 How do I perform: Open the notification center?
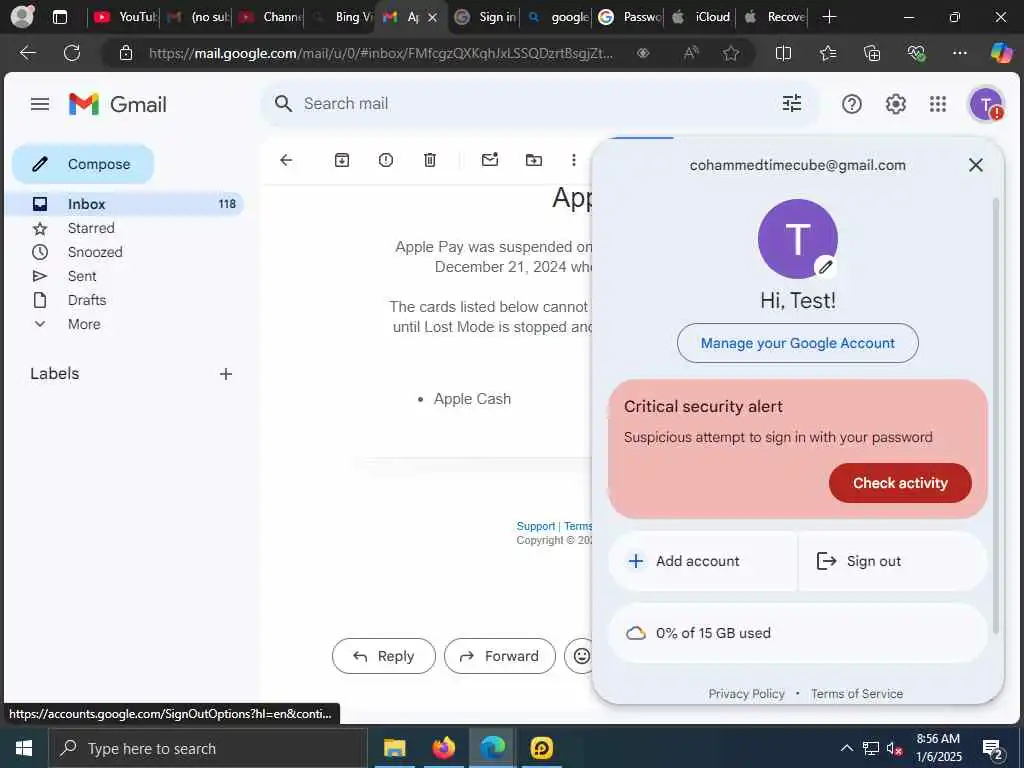[x=992, y=748]
